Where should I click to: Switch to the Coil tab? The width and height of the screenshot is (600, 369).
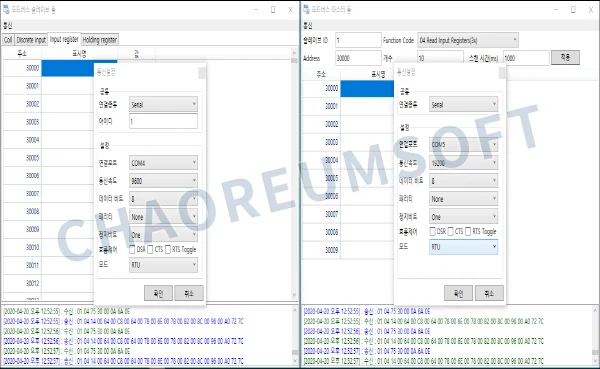point(8,39)
